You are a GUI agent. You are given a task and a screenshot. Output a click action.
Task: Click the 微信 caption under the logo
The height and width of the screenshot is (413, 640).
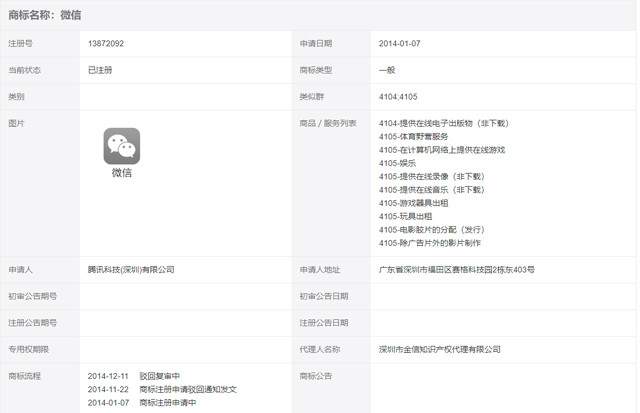[x=122, y=173]
